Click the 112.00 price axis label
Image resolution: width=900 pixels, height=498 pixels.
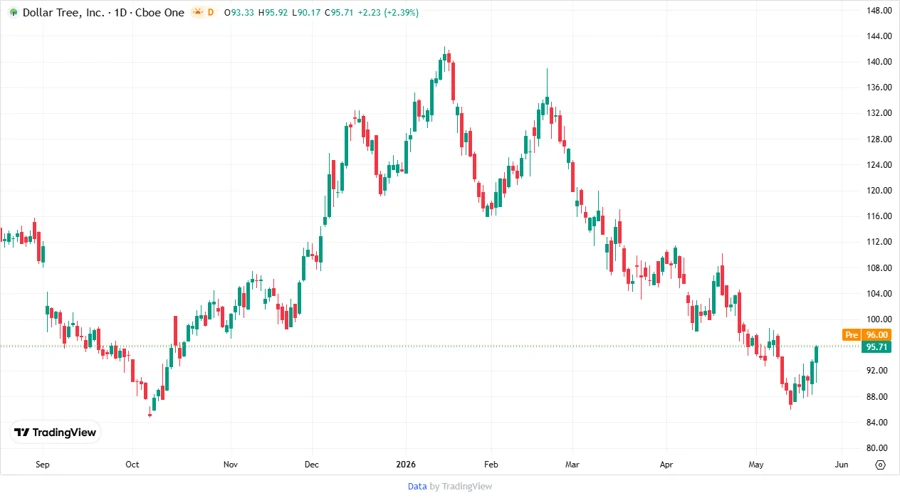point(879,242)
